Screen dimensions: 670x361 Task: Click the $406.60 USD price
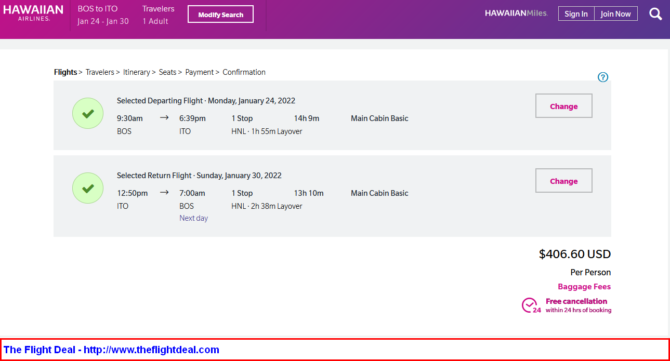click(575, 254)
